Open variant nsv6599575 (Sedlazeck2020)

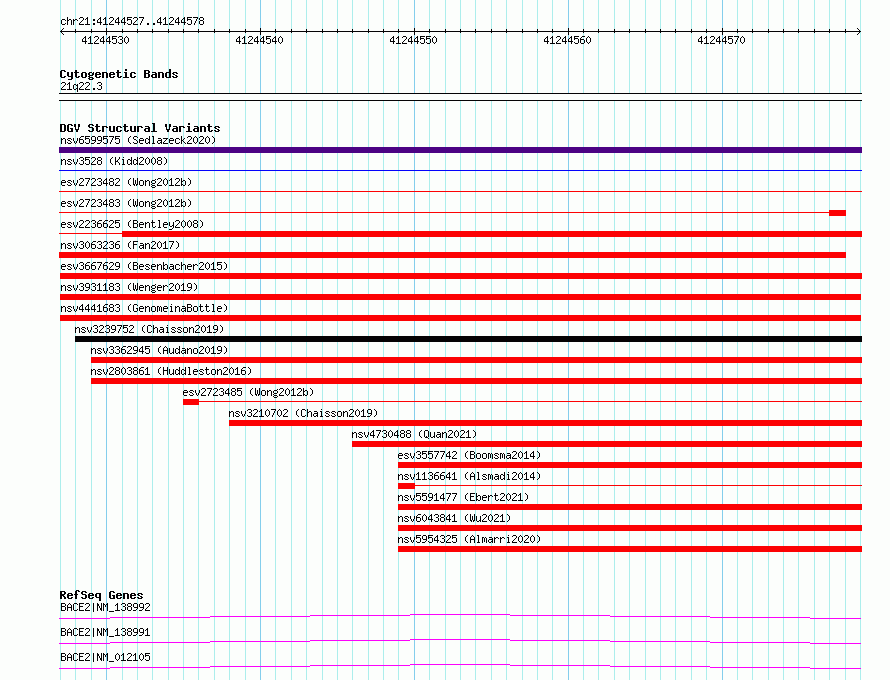[x=138, y=140]
